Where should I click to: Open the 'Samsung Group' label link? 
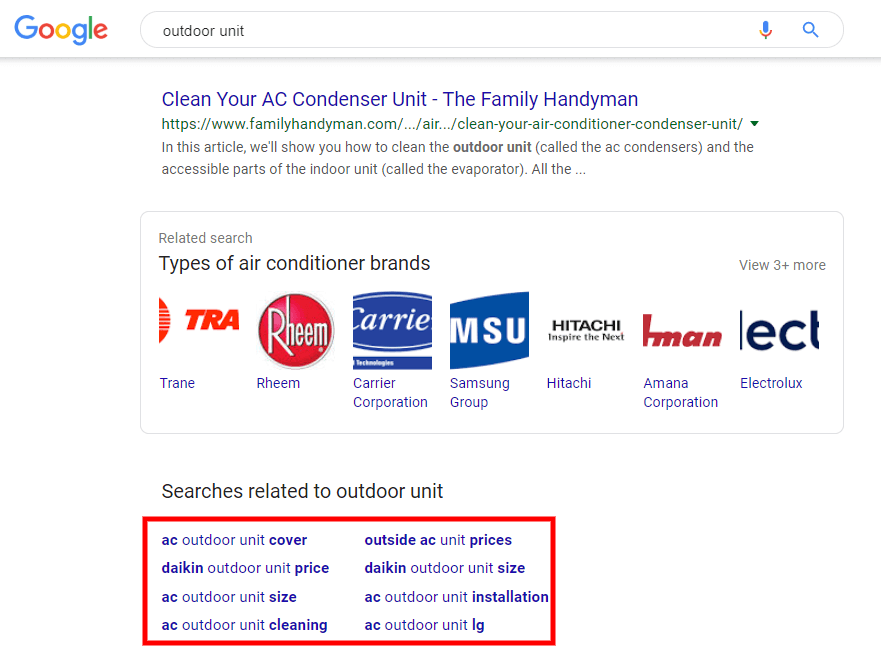point(480,393)
